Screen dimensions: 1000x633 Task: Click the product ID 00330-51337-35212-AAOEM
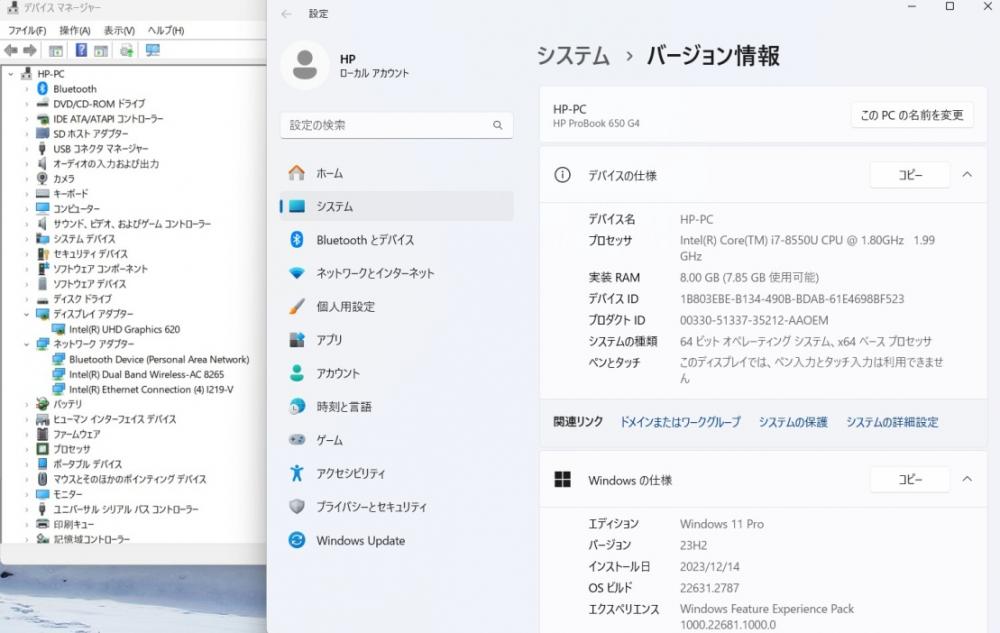point(754,320)
